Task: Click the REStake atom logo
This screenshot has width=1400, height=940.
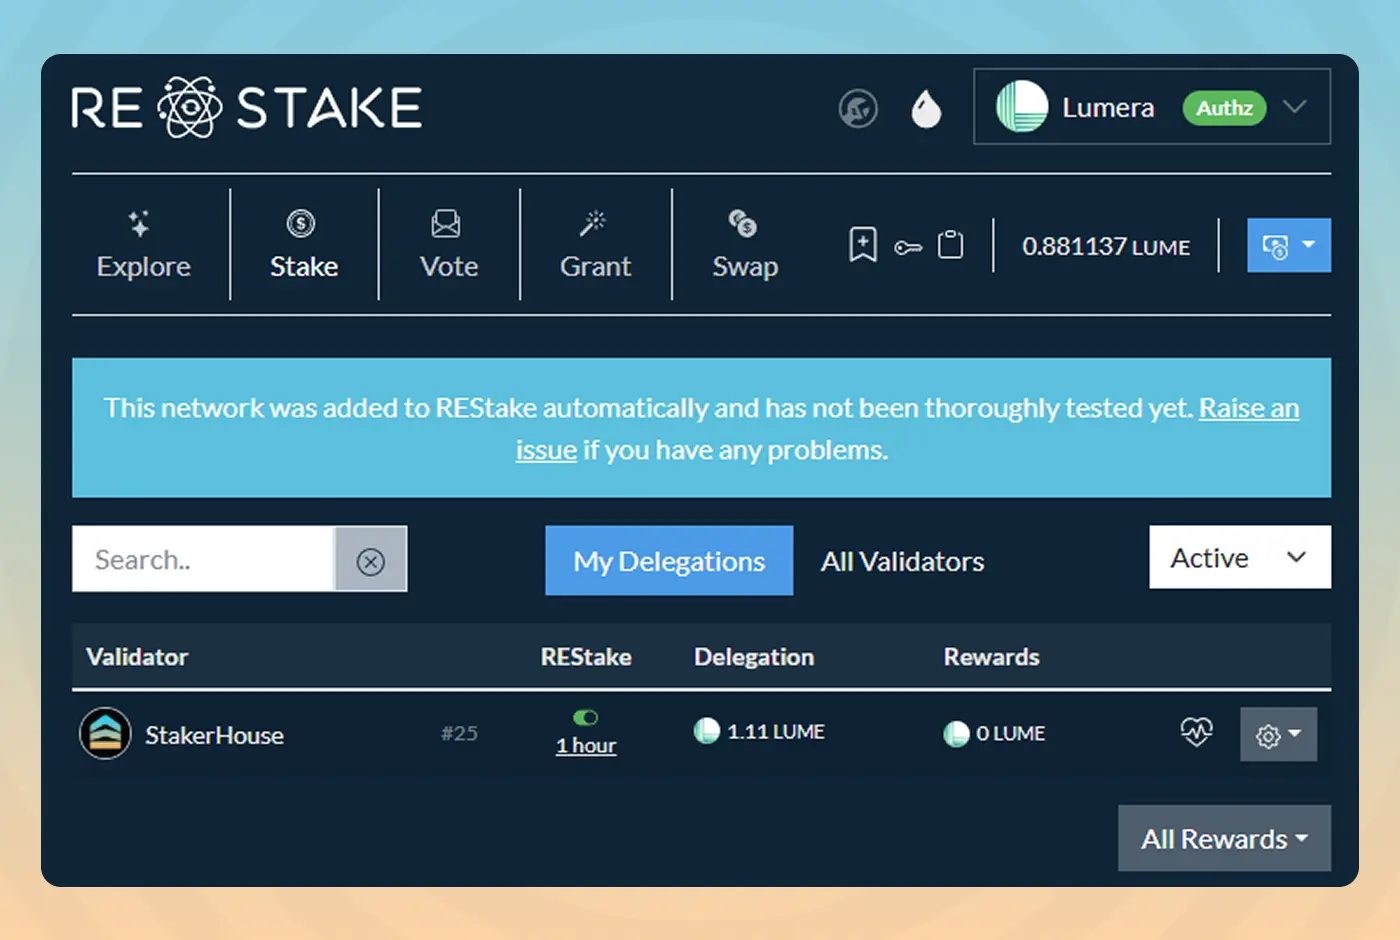Action: point(189,107)
